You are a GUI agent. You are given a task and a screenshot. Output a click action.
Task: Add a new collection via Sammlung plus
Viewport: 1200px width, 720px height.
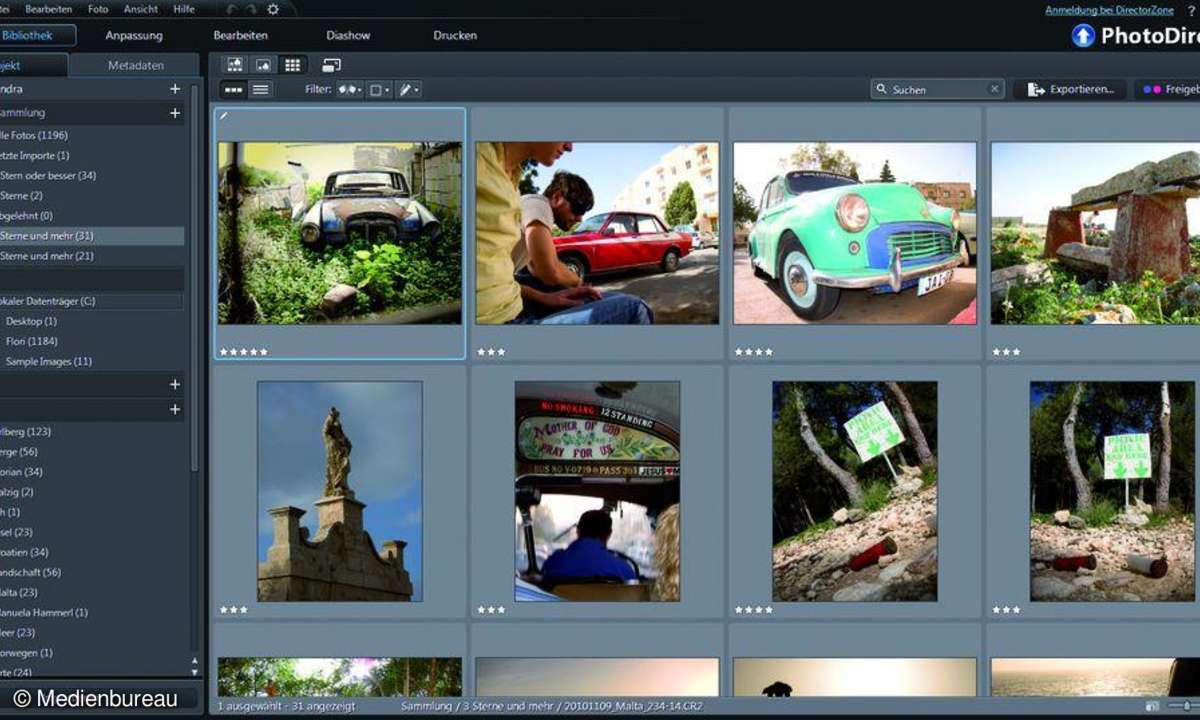click(175, 113)
